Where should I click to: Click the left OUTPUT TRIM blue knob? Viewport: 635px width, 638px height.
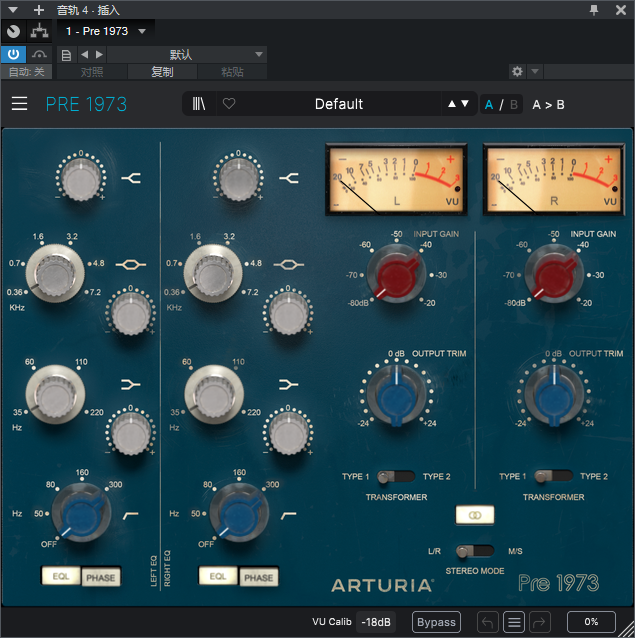pos(396,395)
